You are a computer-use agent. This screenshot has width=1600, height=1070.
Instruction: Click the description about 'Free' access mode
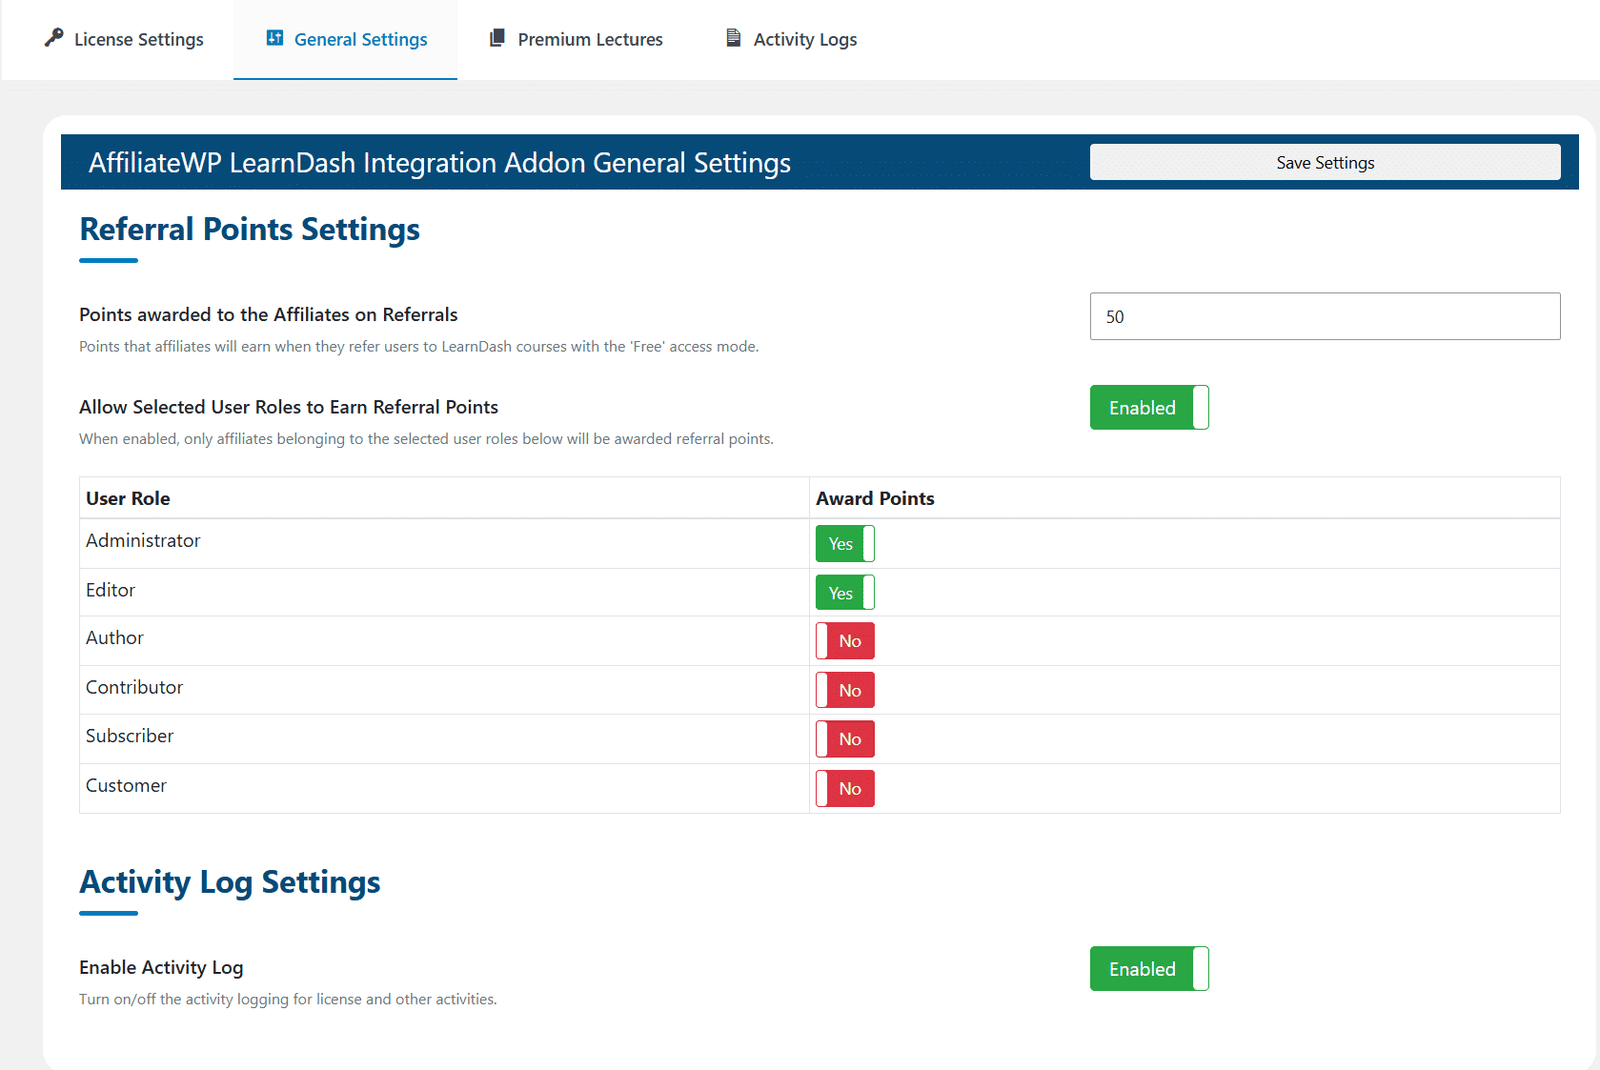coord(419,346)
